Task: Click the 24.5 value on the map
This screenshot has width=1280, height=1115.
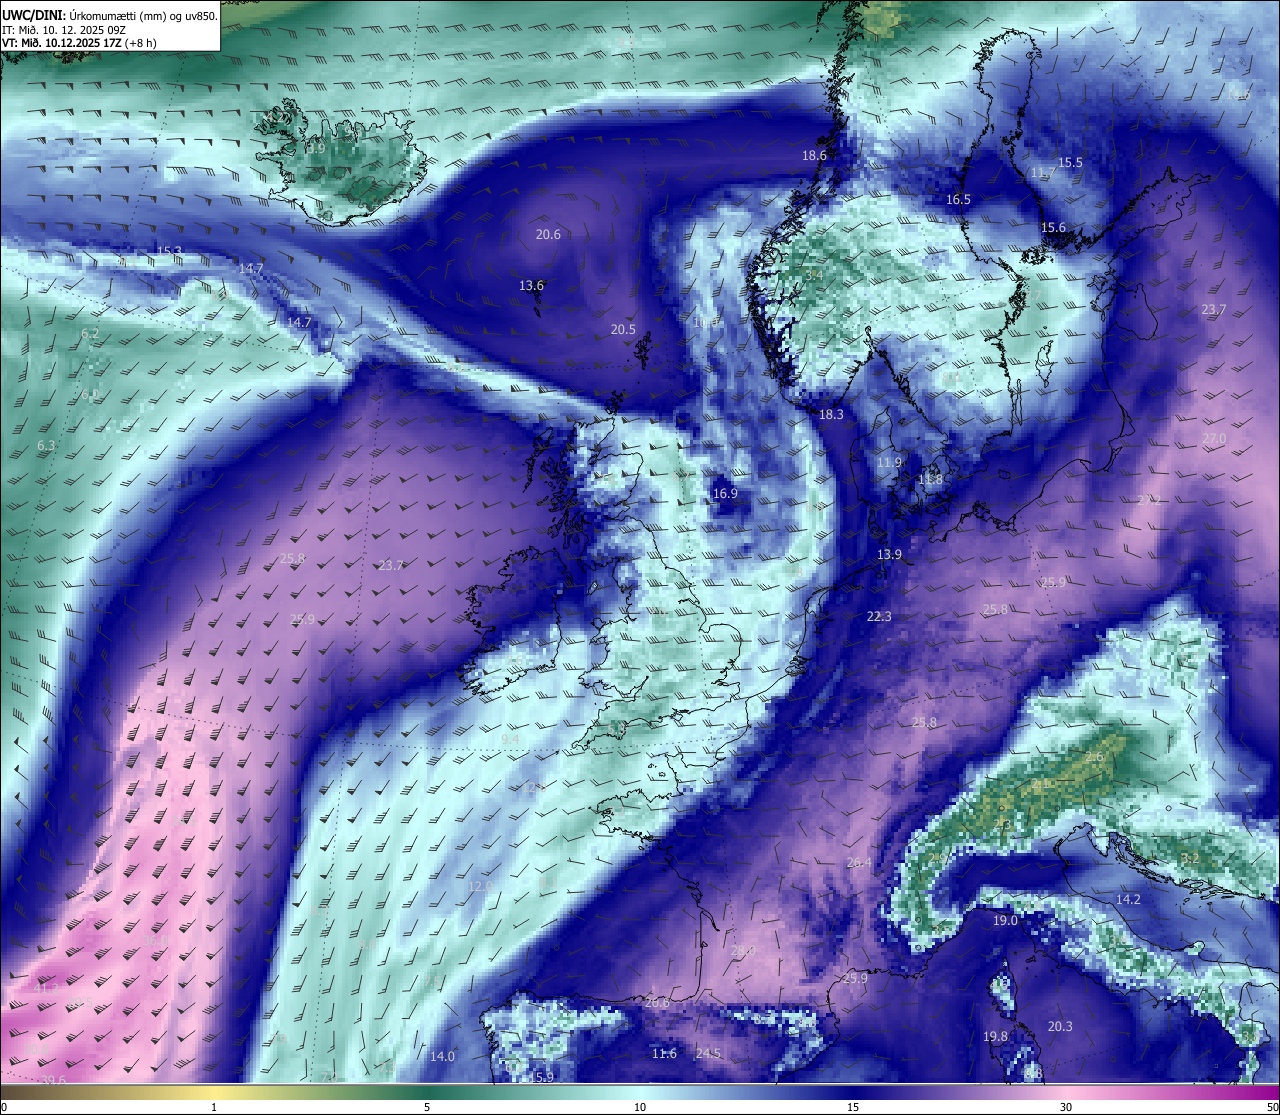Action: [x=708, y=1054]
